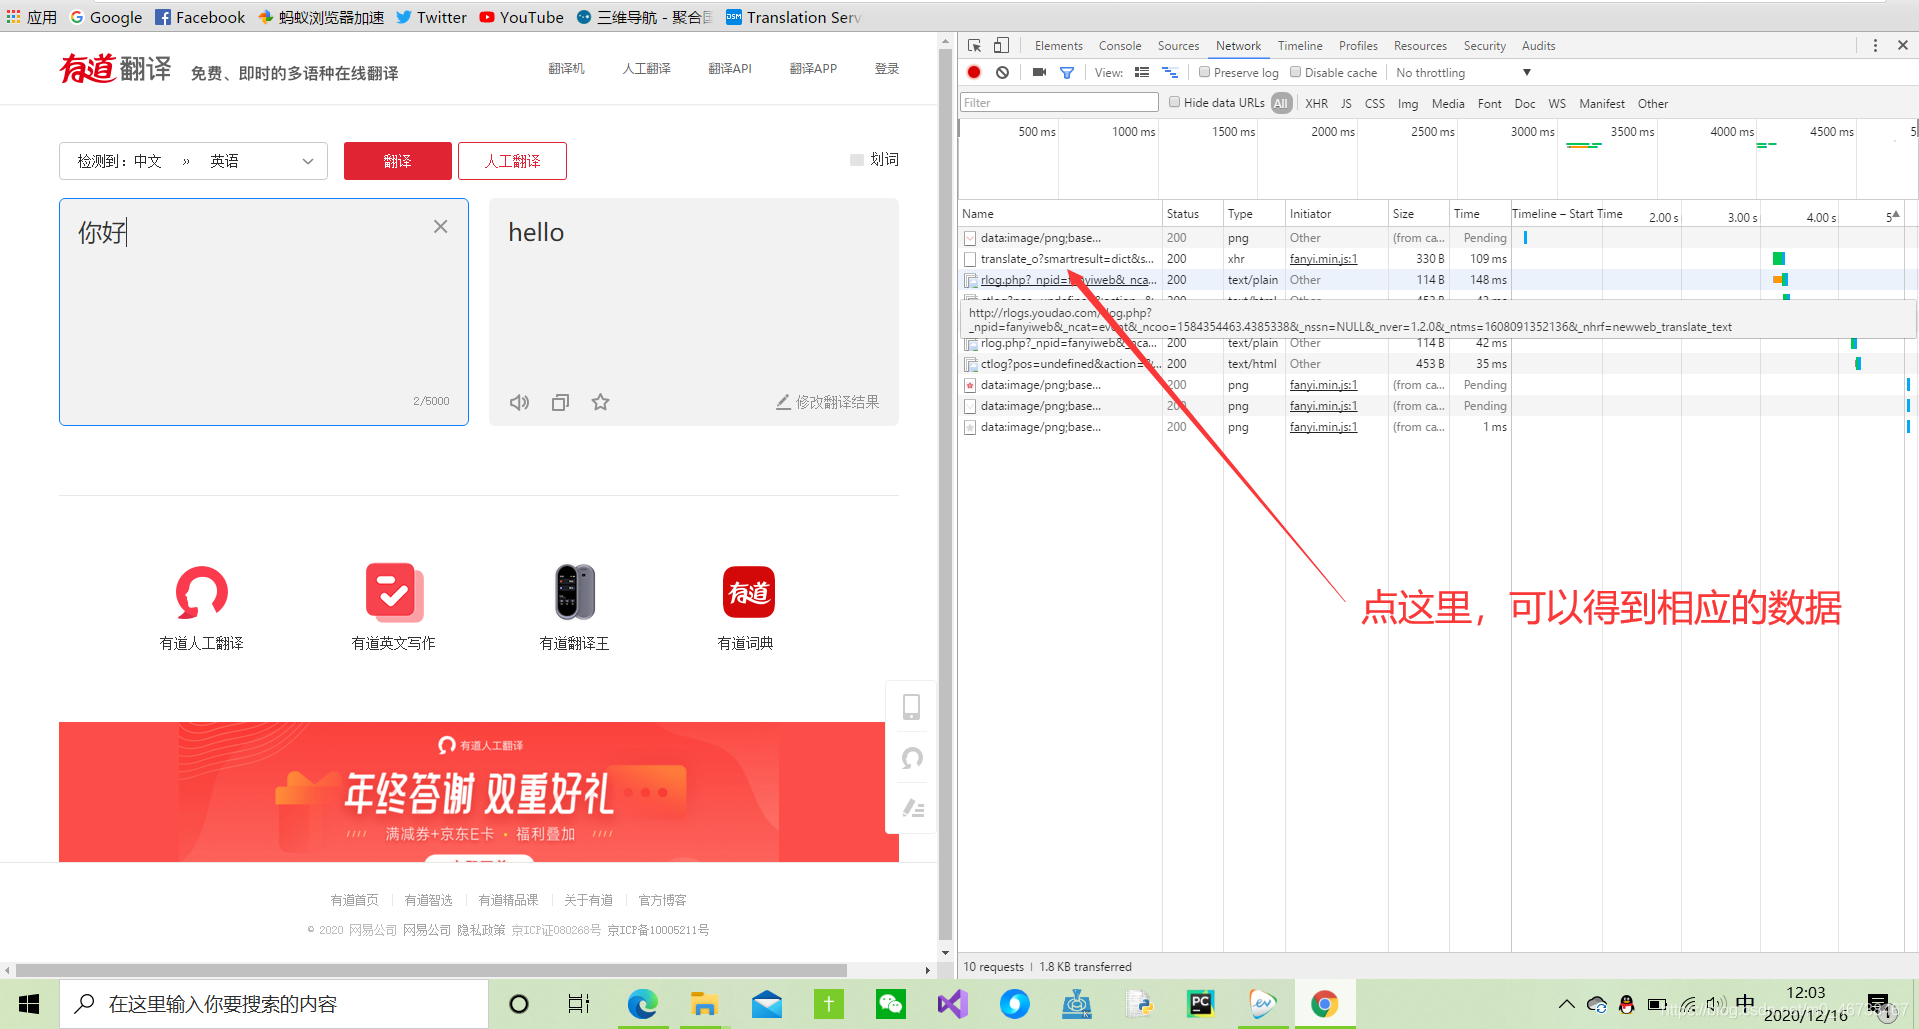1919x1029 pixels.
Task: Open the Timeline tab
Action: pyautogui.click(x=1300, y=46)
